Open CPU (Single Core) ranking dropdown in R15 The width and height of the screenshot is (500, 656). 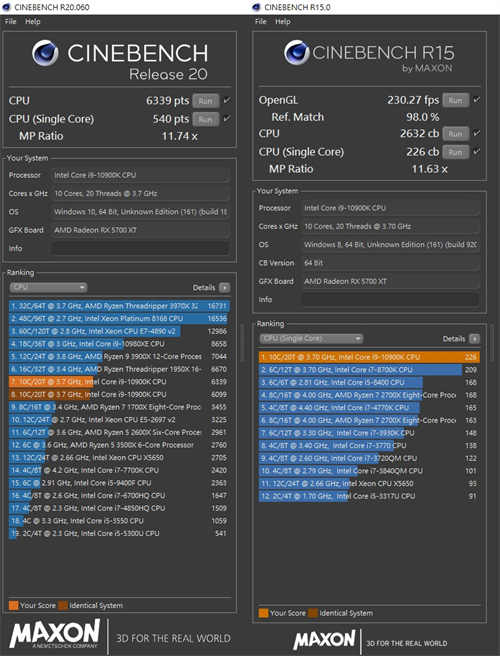pyautogui.click(x=311, y=338)
